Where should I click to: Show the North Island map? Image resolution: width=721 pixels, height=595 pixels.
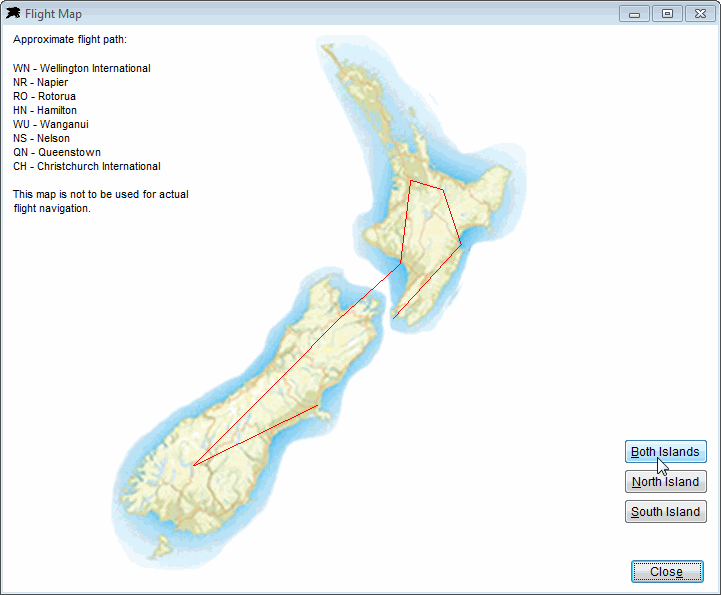(665, 481)
